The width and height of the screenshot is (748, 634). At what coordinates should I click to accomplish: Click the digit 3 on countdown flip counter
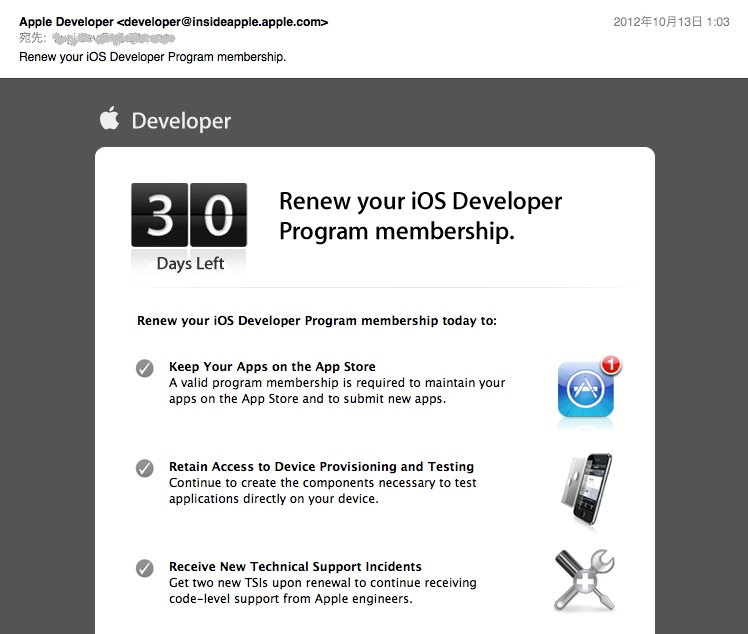160,215
